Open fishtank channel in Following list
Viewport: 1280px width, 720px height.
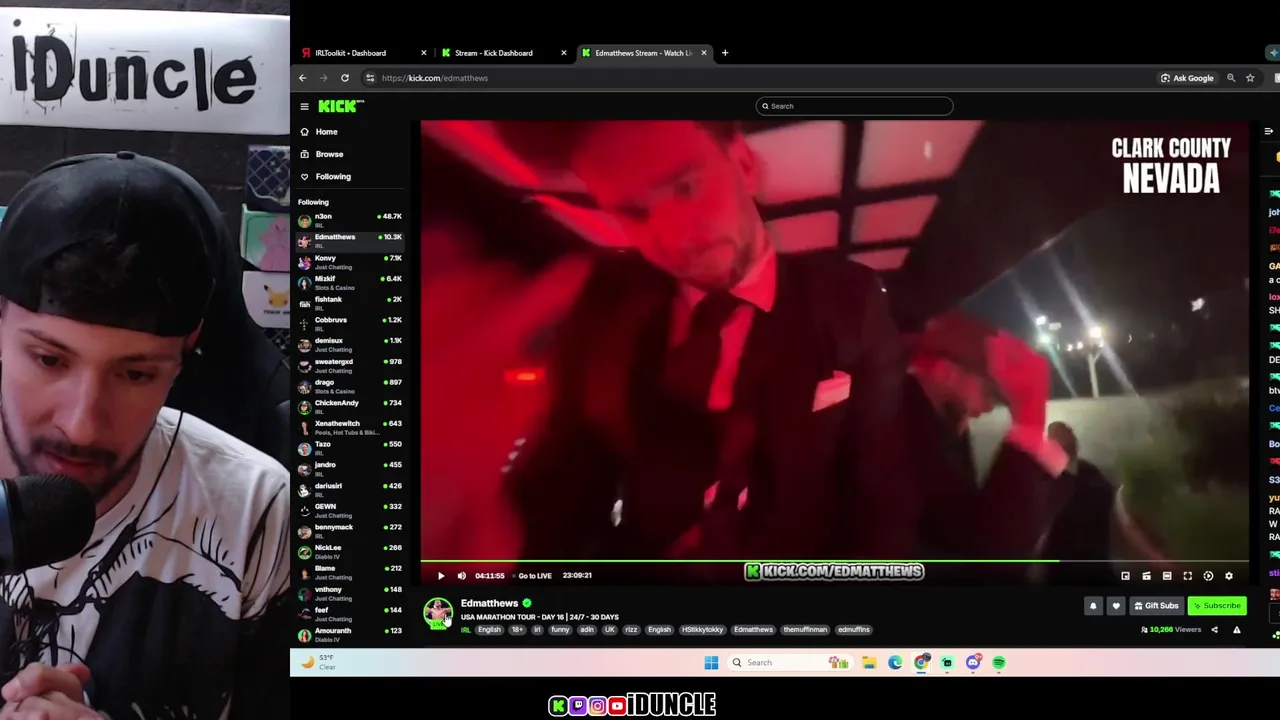point(350,302)
